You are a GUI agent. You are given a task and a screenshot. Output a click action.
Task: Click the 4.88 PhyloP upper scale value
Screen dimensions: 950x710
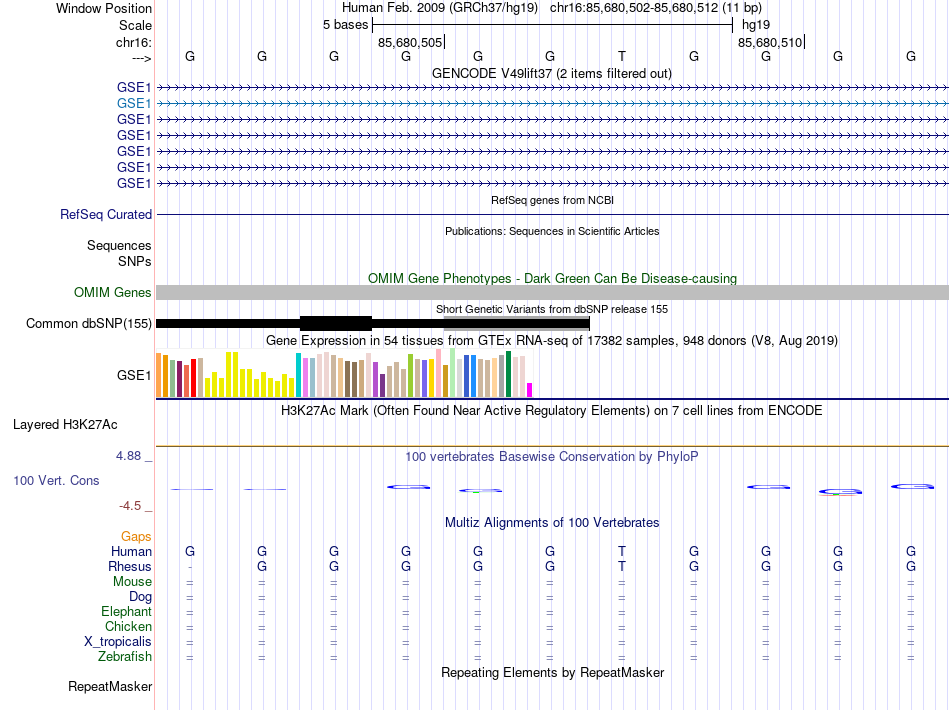tap(129, 456)
